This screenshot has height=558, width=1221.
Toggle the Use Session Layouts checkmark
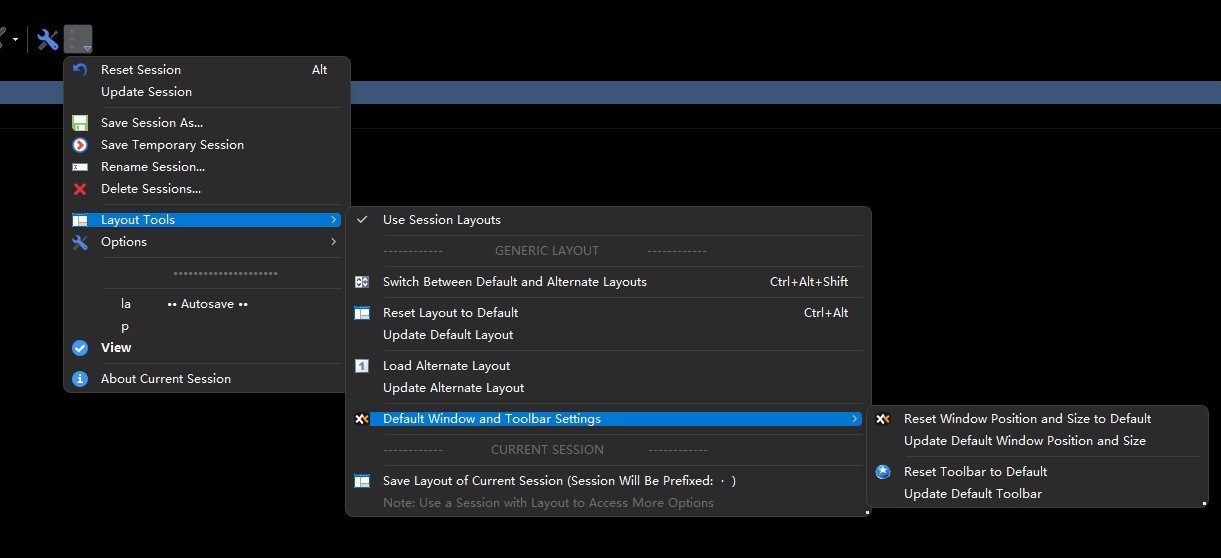[362, 220]
